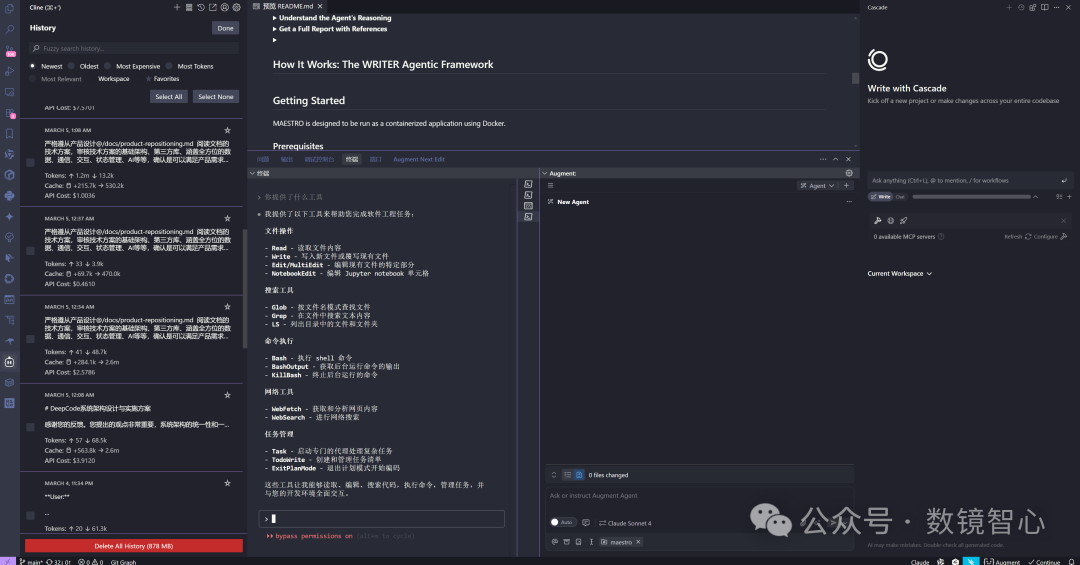This screenshot has width=1080, height=565.
Task: Click Configure MCP servers link
Action: 1050,236
